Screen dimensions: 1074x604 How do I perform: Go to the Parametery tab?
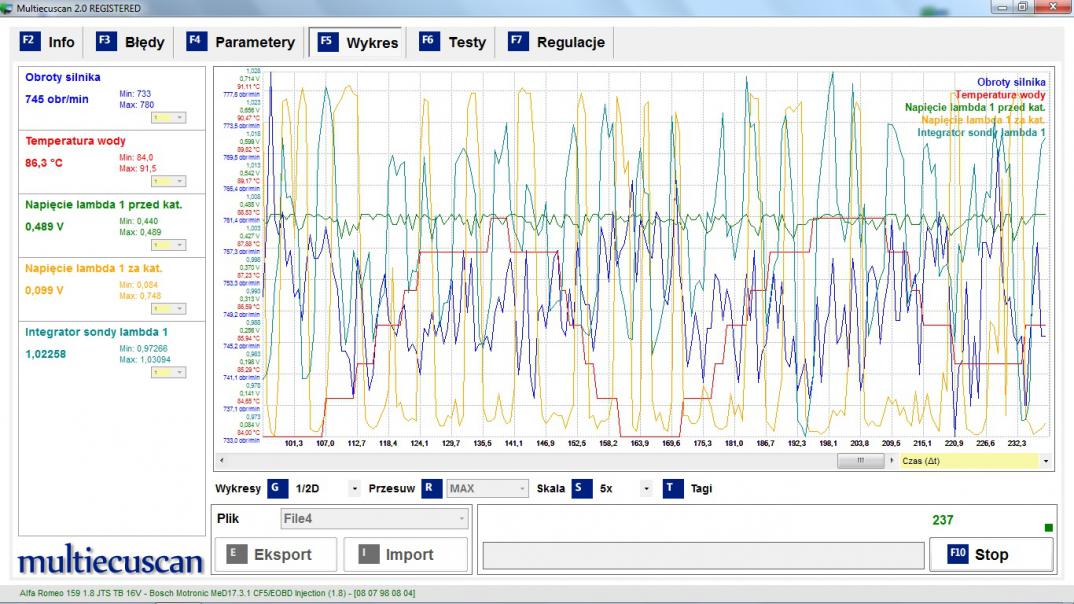(242, 42)
